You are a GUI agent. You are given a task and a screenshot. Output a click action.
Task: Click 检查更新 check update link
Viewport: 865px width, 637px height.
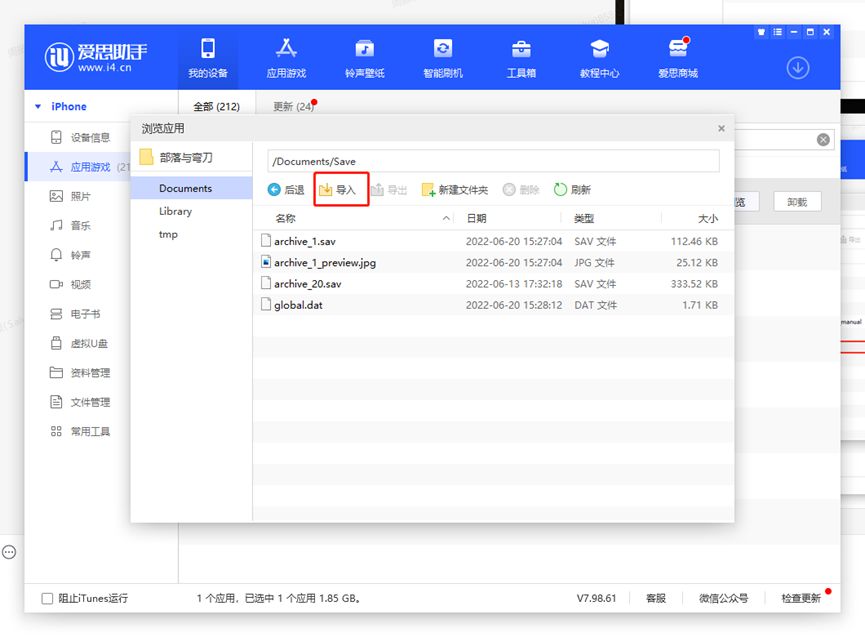(801, 598)
